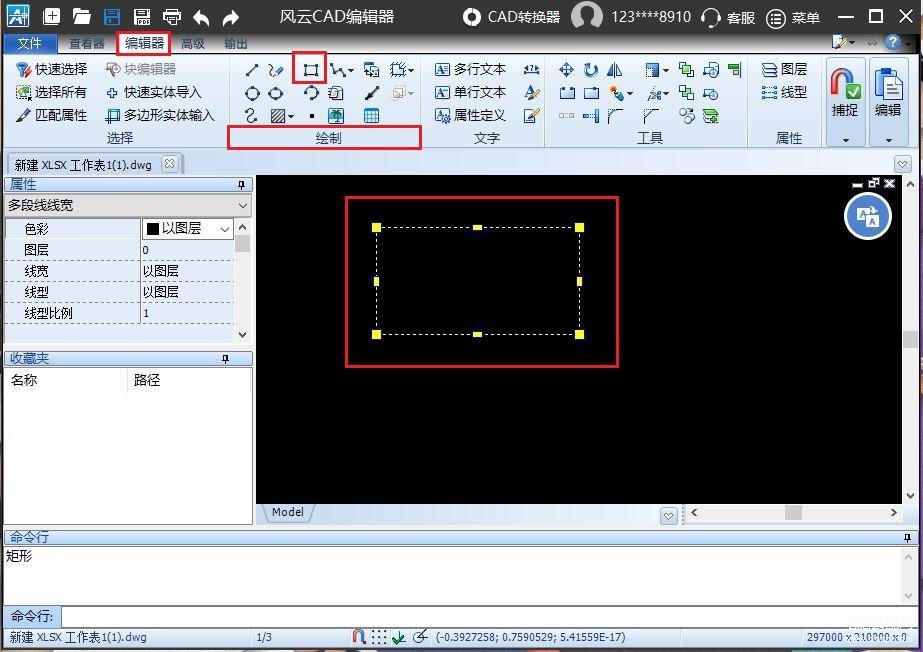The height and width of the screenshot is (652, 923).
Task: Expand the Polyline tool dropdown arrow
Action: 351,71
